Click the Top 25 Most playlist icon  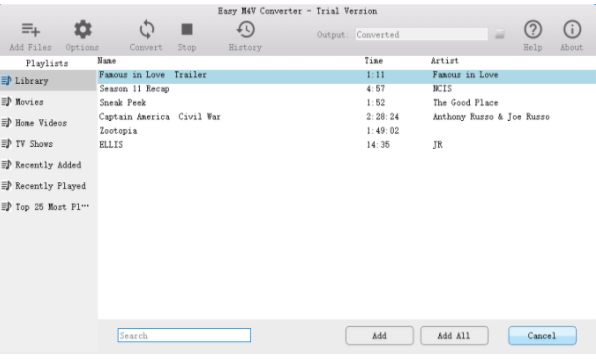[x=6, y=206]
